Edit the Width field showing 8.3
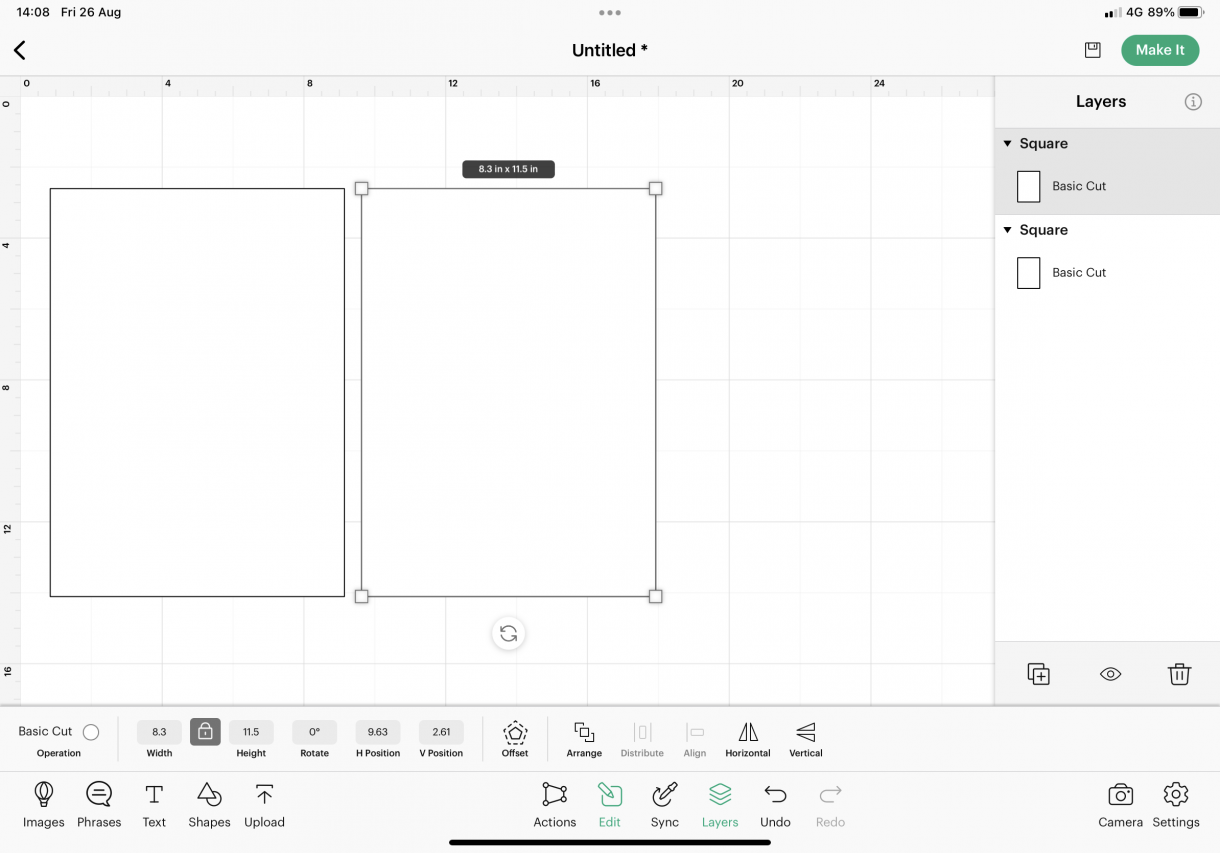1220x853 pixels. pos(159,732)
